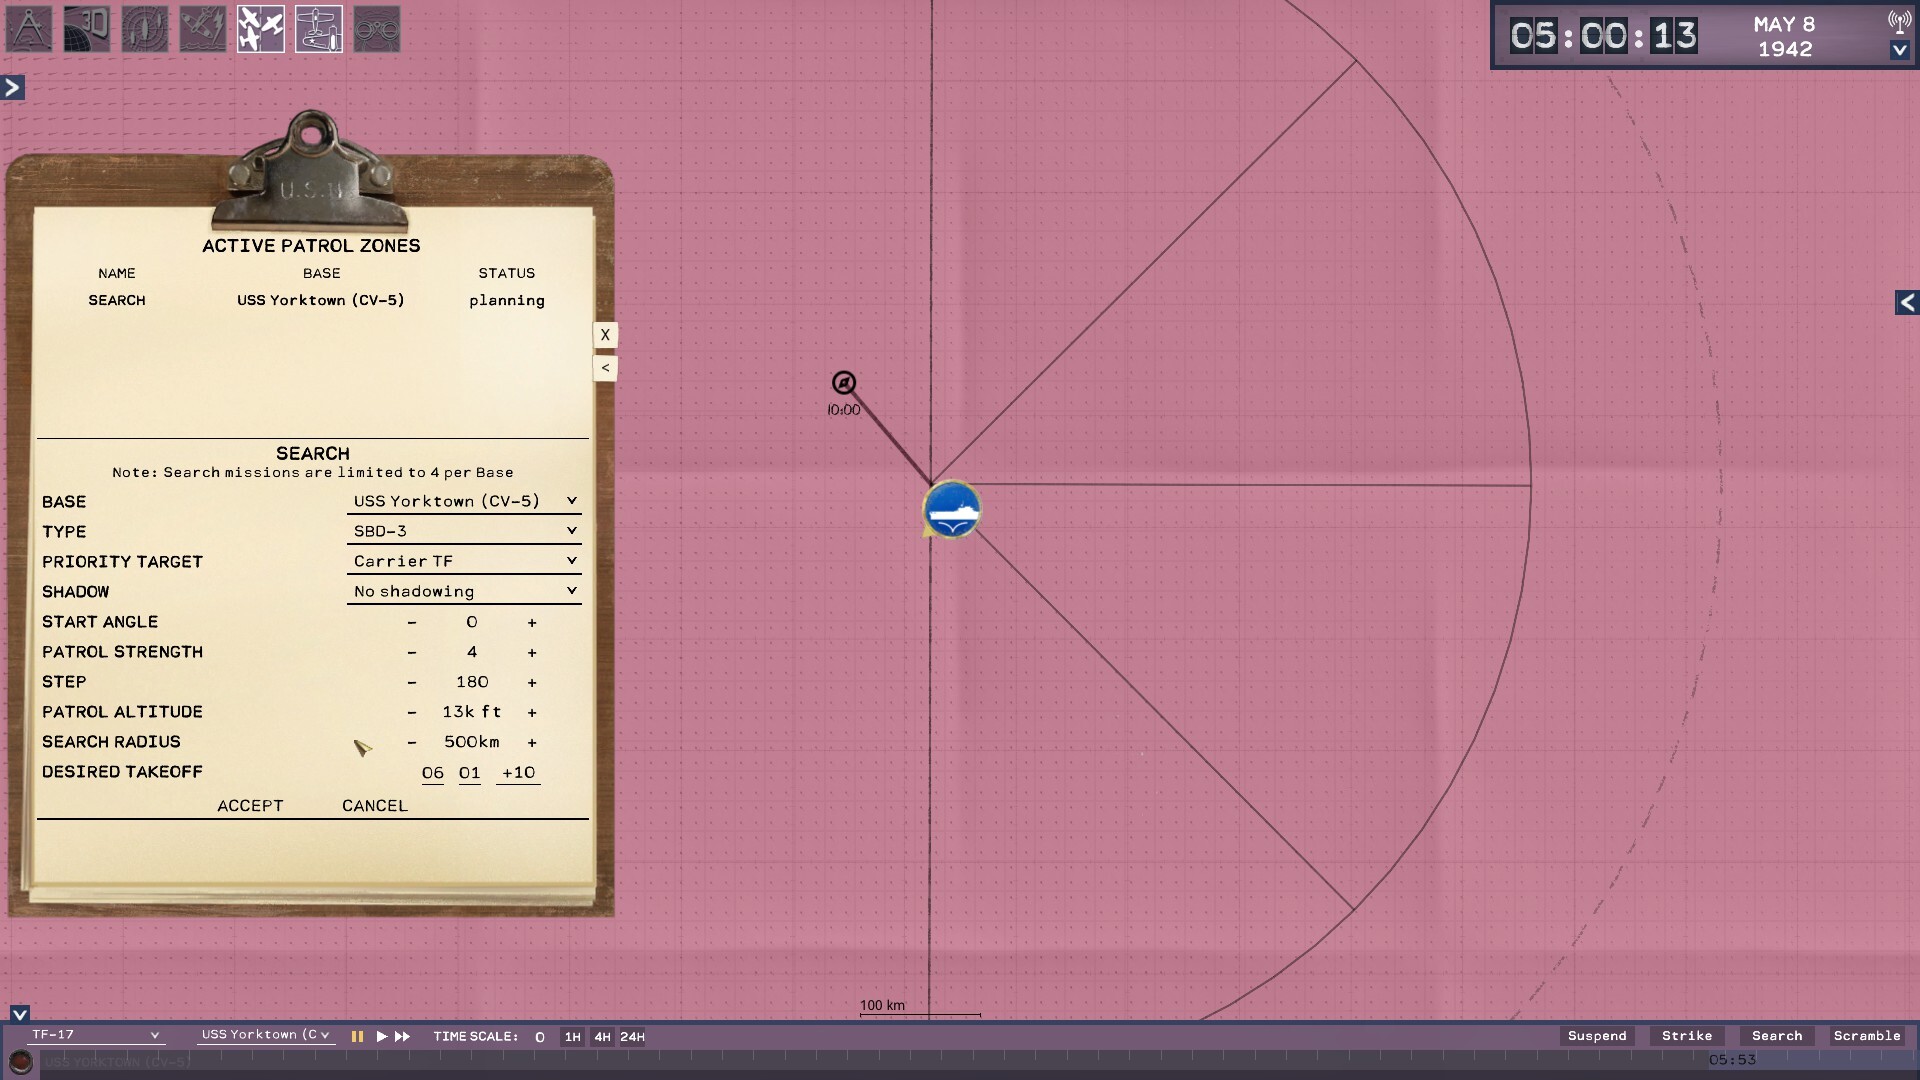Click the radio antenna signal icon
1920x1080 pixels.
click(x=1899, y=21)
